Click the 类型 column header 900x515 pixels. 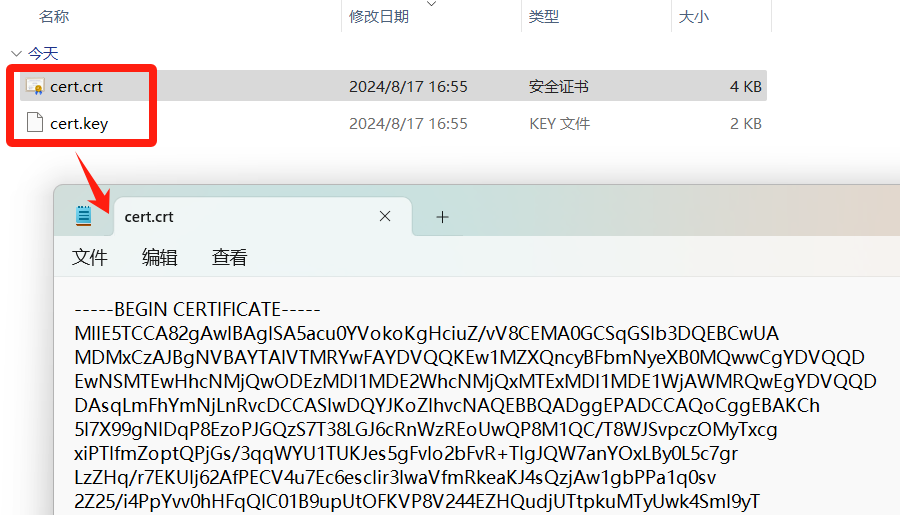pyautogui.click(x=544, y=17)
